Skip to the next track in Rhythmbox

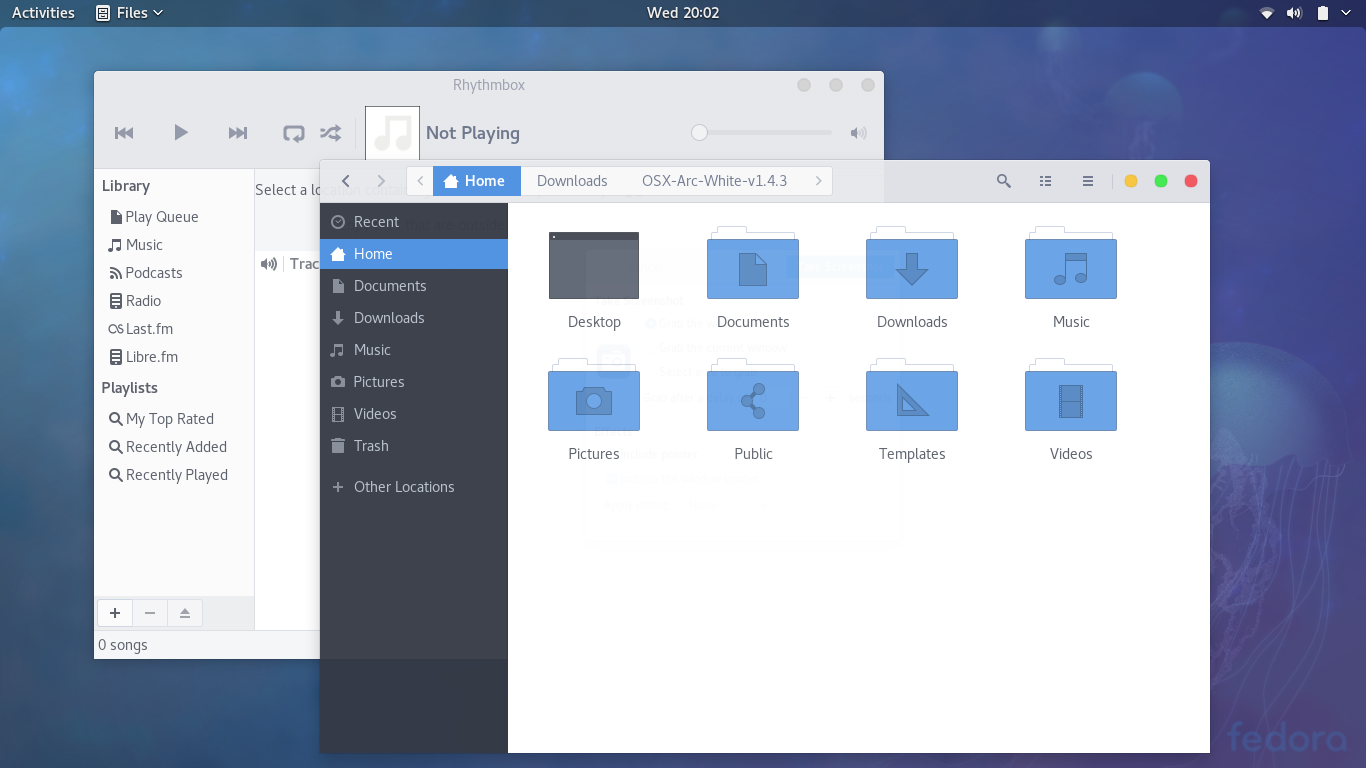(238, 133)
